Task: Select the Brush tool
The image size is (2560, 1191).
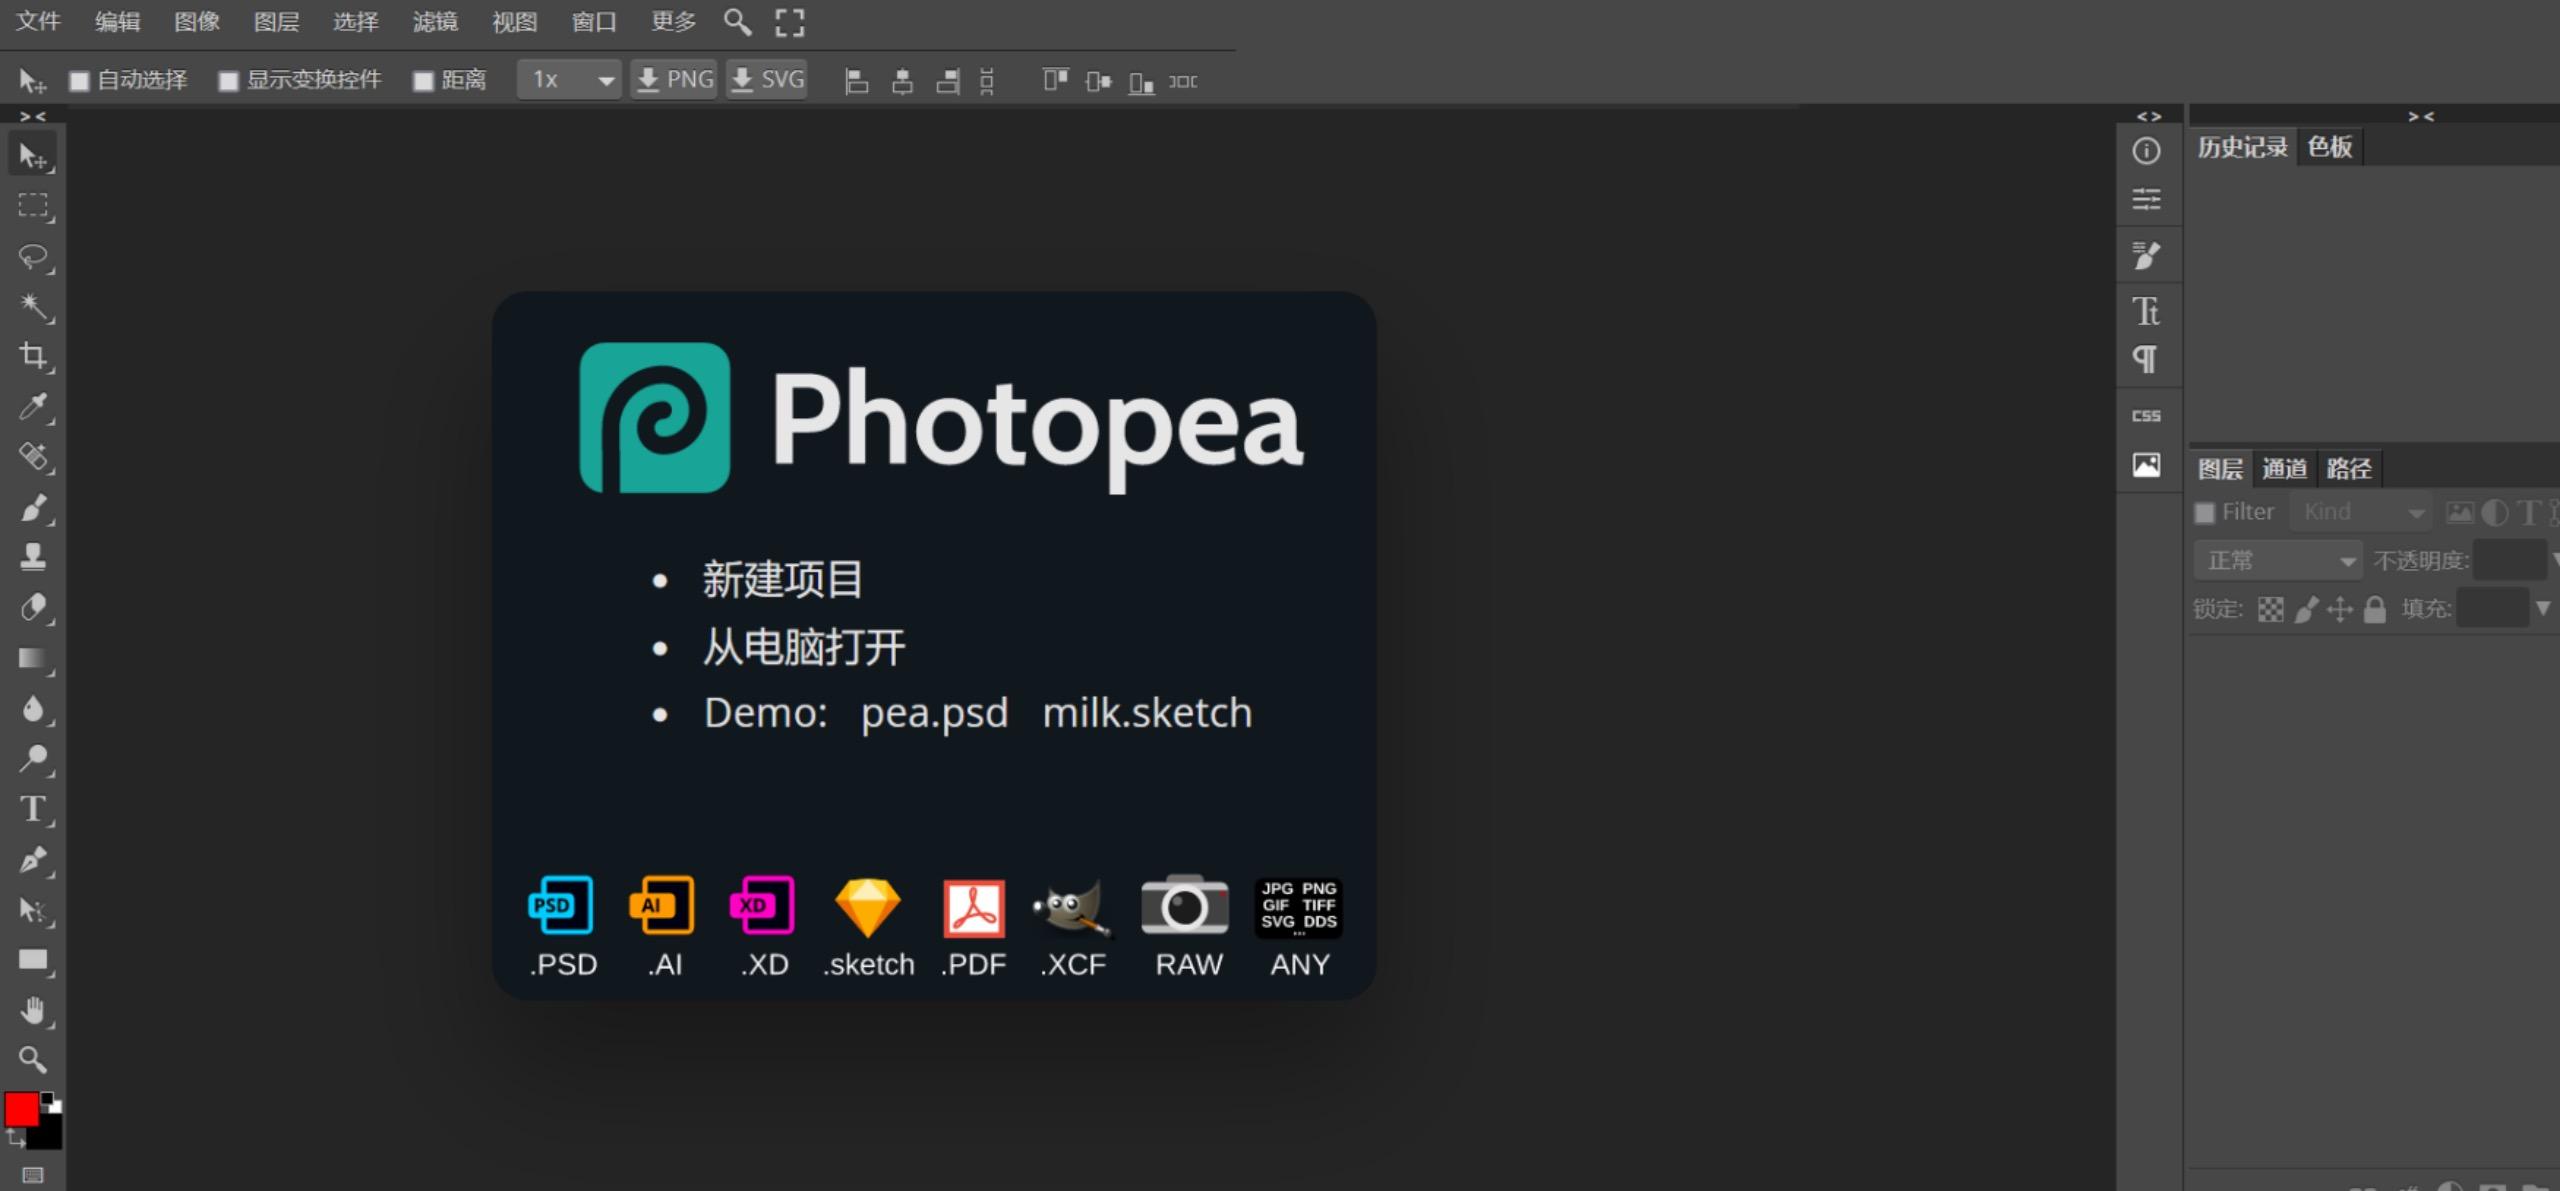Action: (x=33, y=508)
